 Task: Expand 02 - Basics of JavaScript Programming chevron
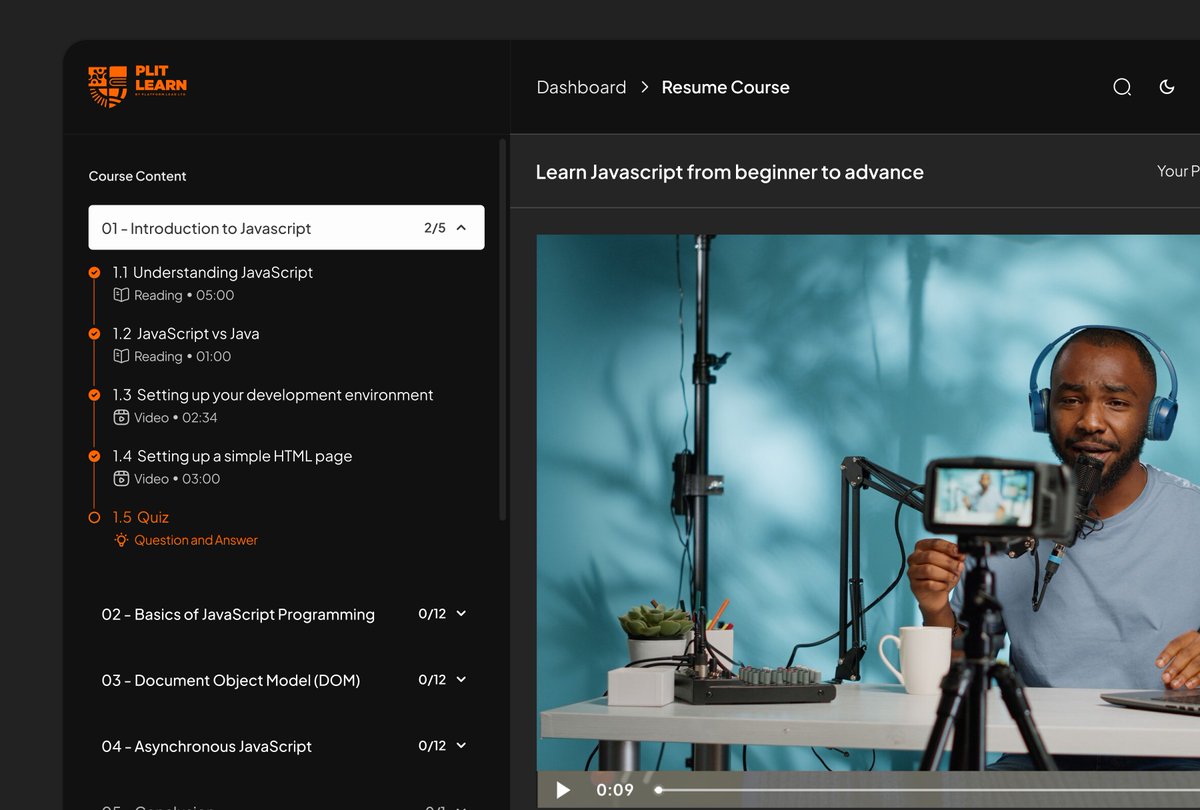(461, 614)
